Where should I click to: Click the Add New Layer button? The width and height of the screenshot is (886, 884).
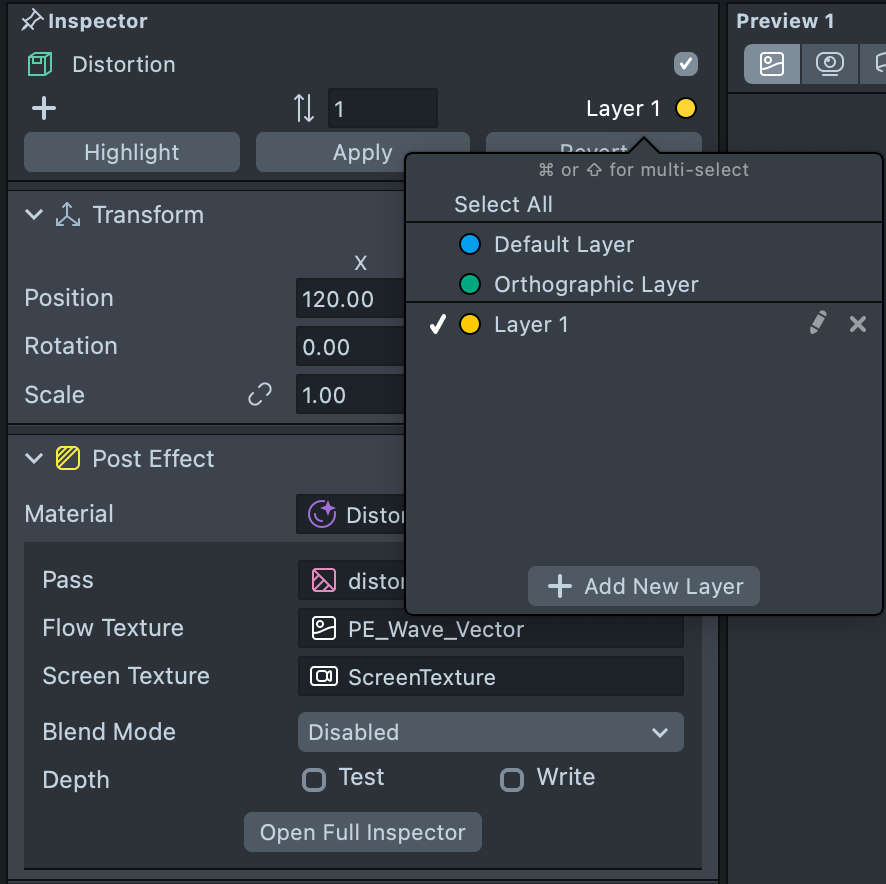[x=644, y=586]
